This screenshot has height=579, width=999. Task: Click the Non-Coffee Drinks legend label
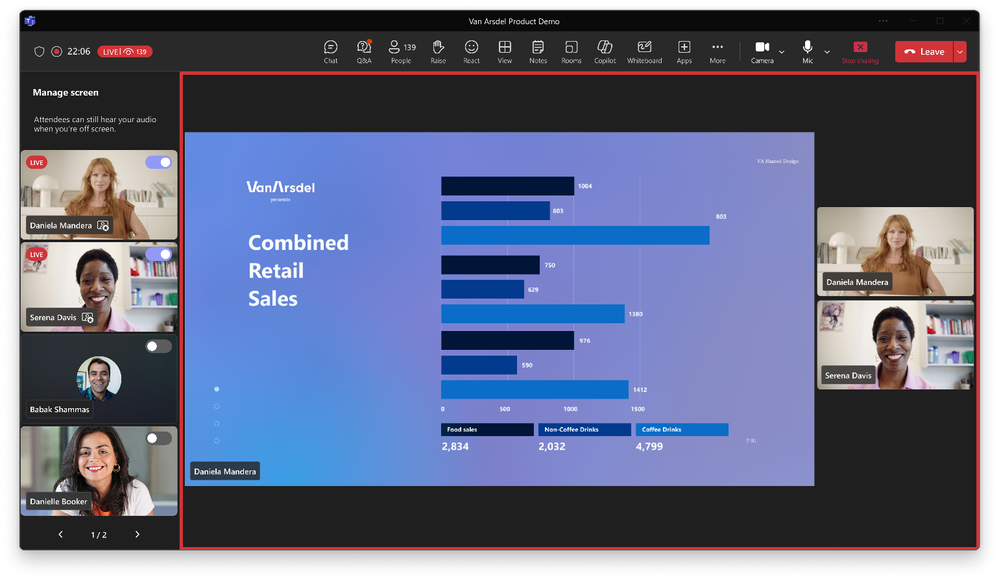click(584, 429)
